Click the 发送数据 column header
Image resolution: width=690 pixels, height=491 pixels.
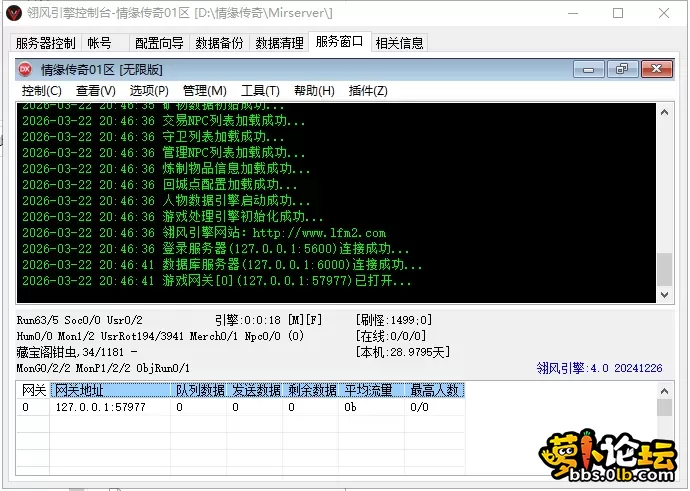tap(255, 390)
